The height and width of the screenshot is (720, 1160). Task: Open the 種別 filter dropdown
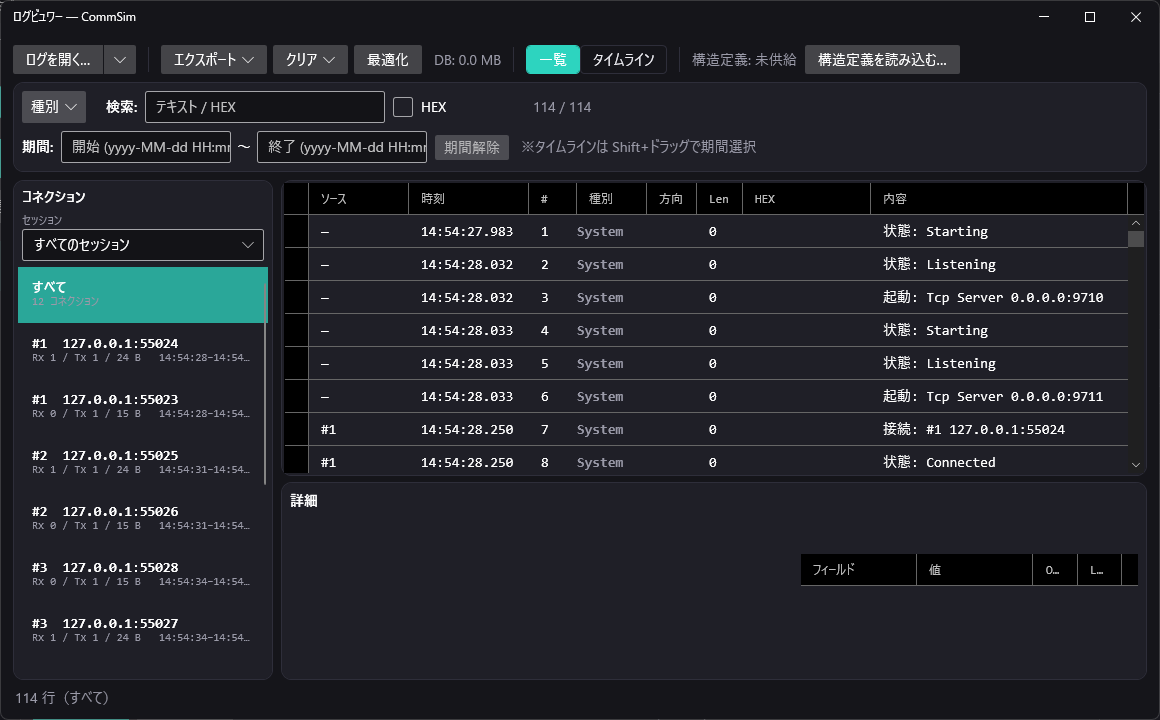[54, 107]
